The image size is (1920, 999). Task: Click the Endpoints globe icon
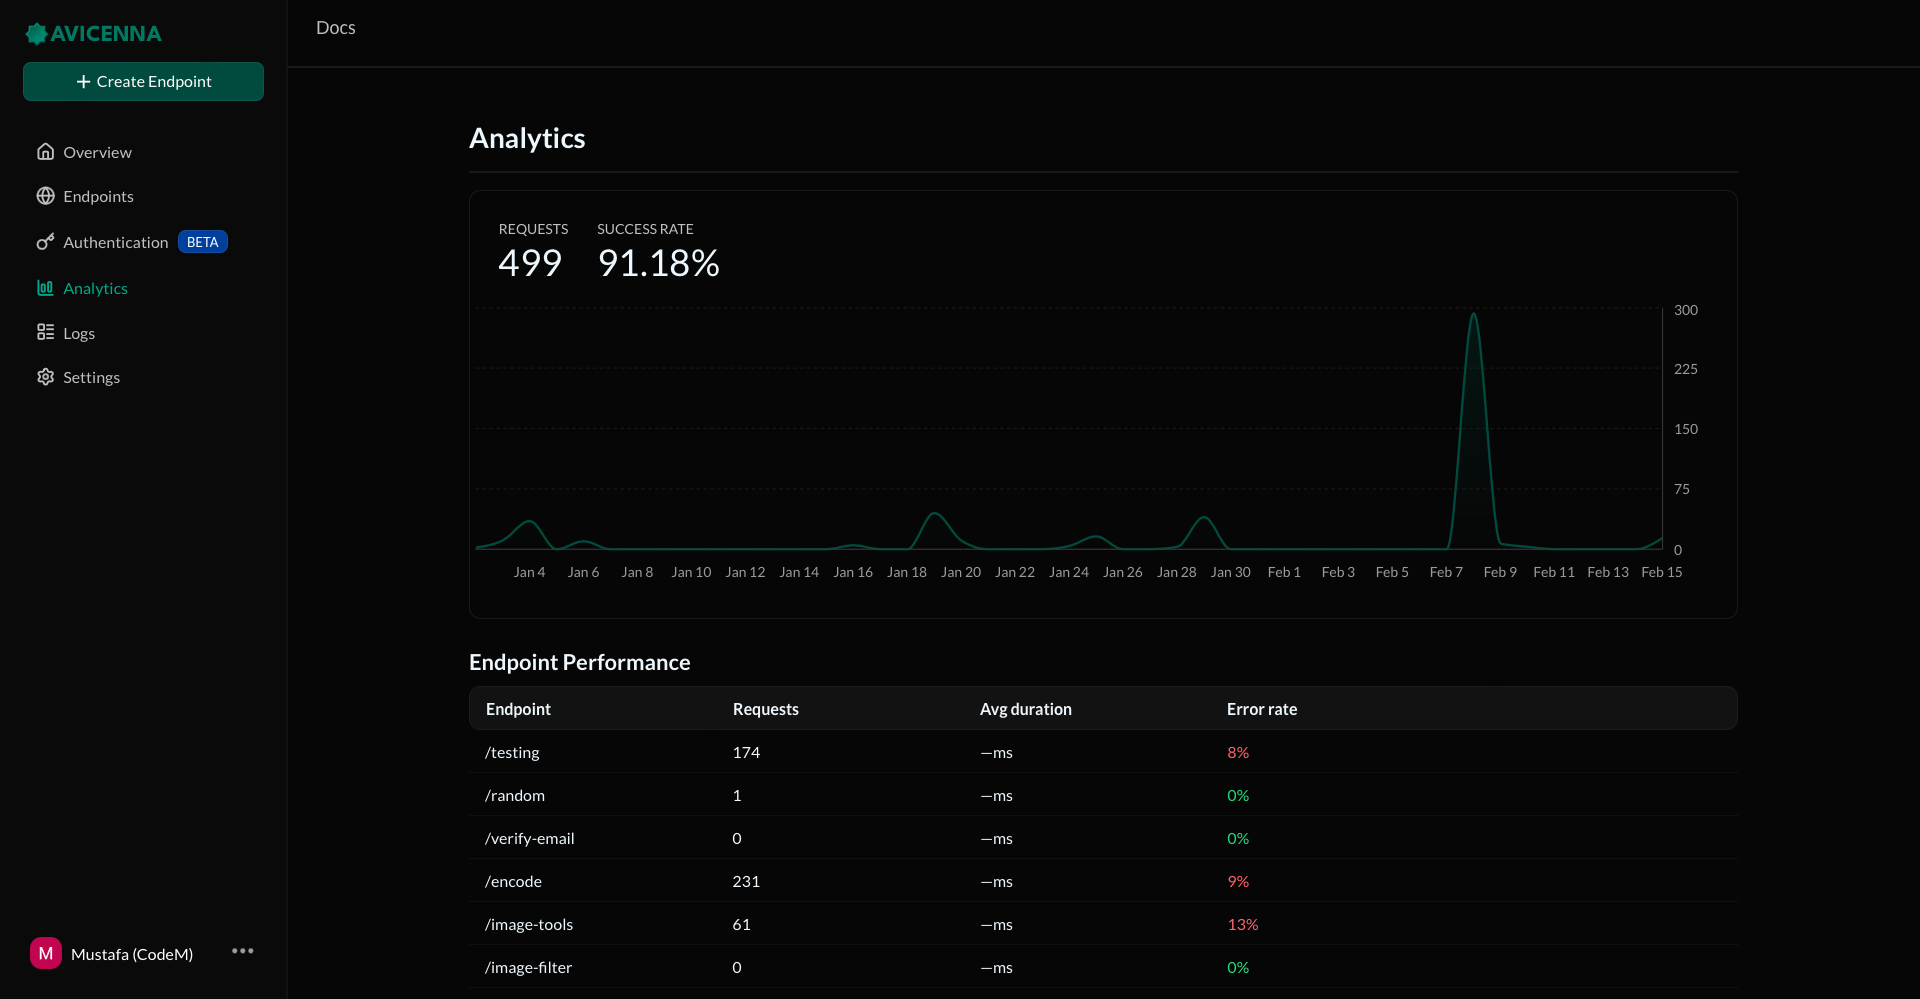[x=45, y=196]
